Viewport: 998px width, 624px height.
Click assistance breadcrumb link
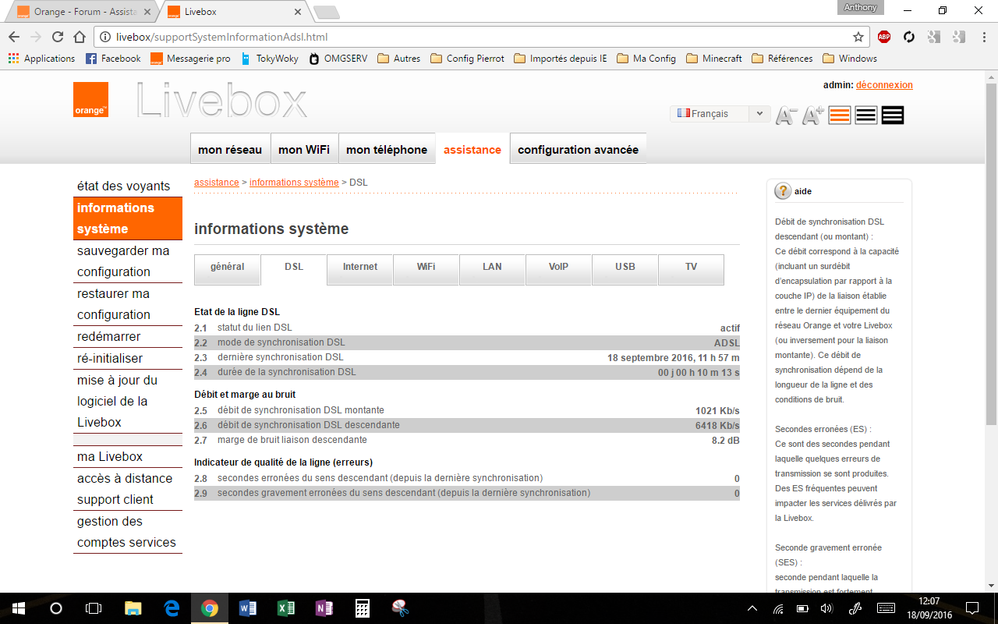coord(216,182)
